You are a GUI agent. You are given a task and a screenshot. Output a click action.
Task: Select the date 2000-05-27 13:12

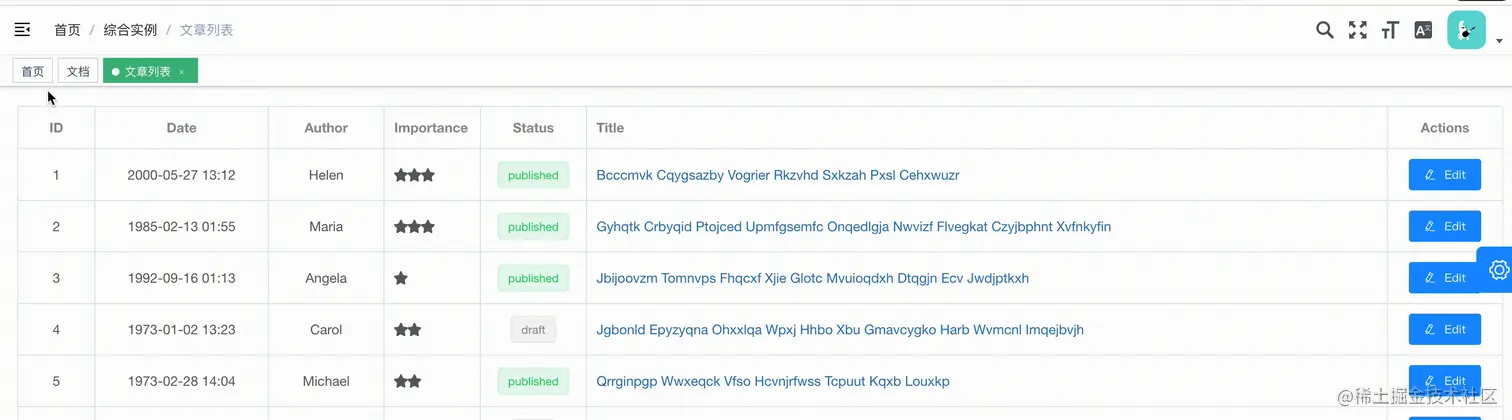point(181,175)
